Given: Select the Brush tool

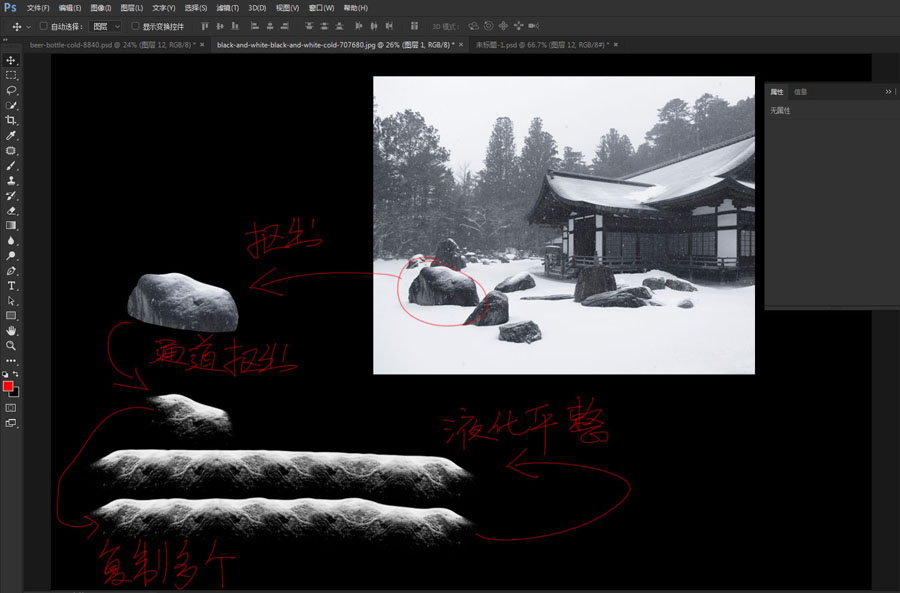Looking at the screenshot, I should [12, 165].
